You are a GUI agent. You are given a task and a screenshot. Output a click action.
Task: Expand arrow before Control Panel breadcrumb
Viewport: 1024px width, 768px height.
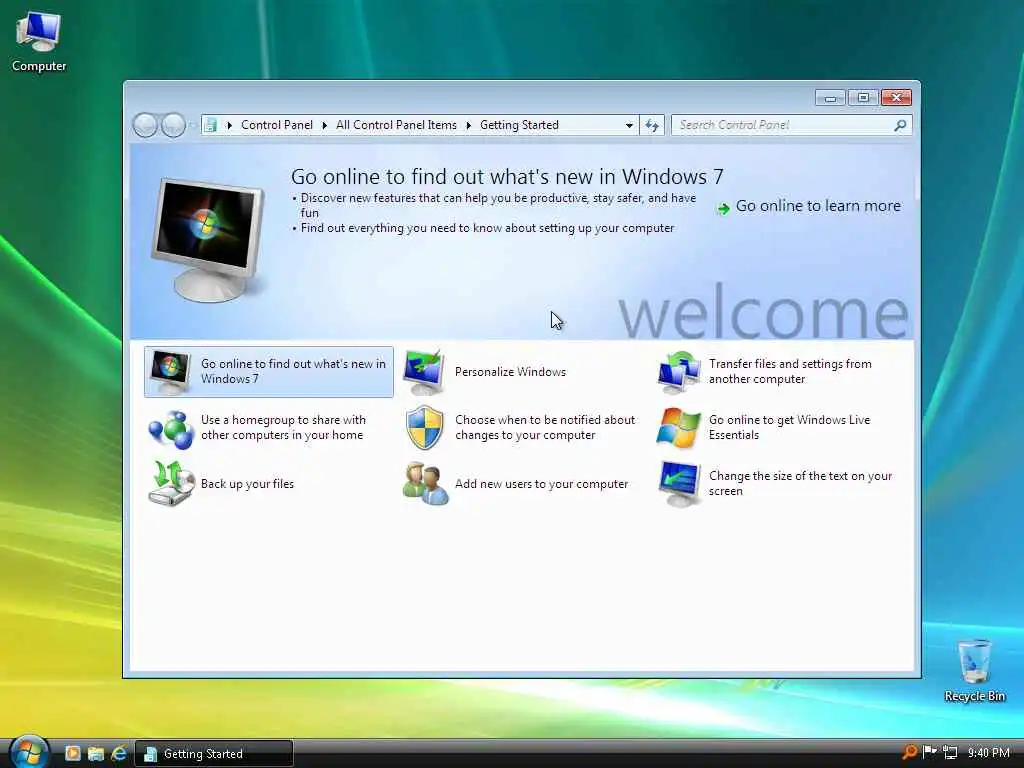(229, 125)
